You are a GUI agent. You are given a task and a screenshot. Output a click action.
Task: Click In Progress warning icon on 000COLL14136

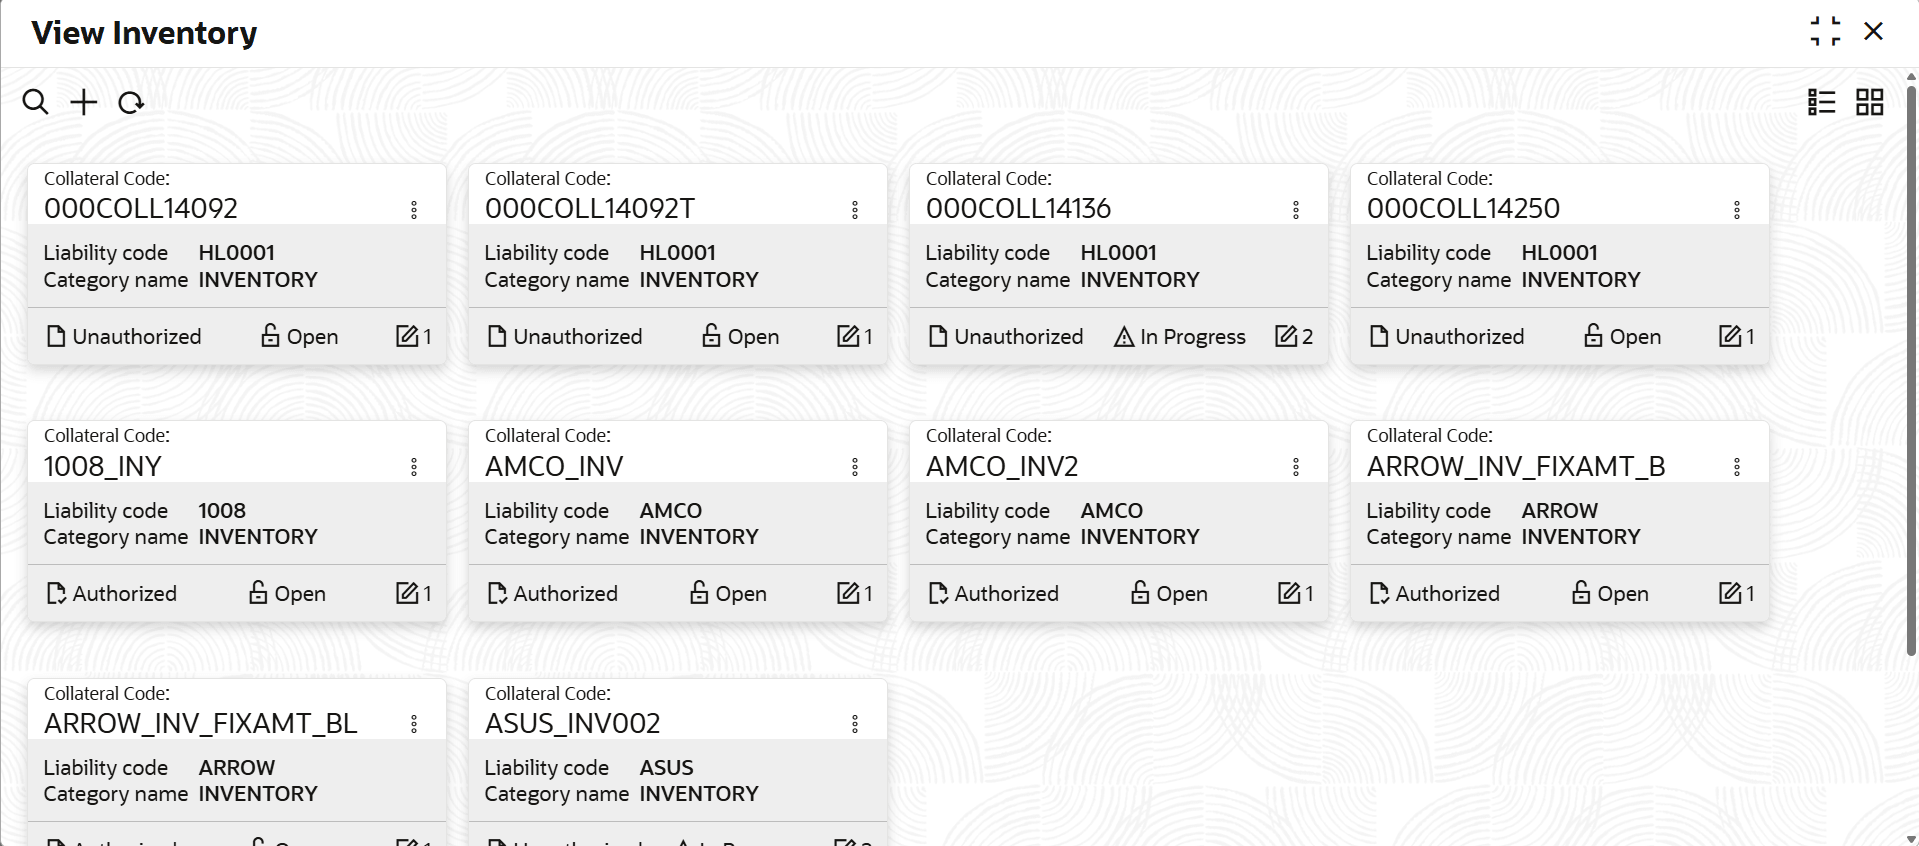(x=1124, y=337)
